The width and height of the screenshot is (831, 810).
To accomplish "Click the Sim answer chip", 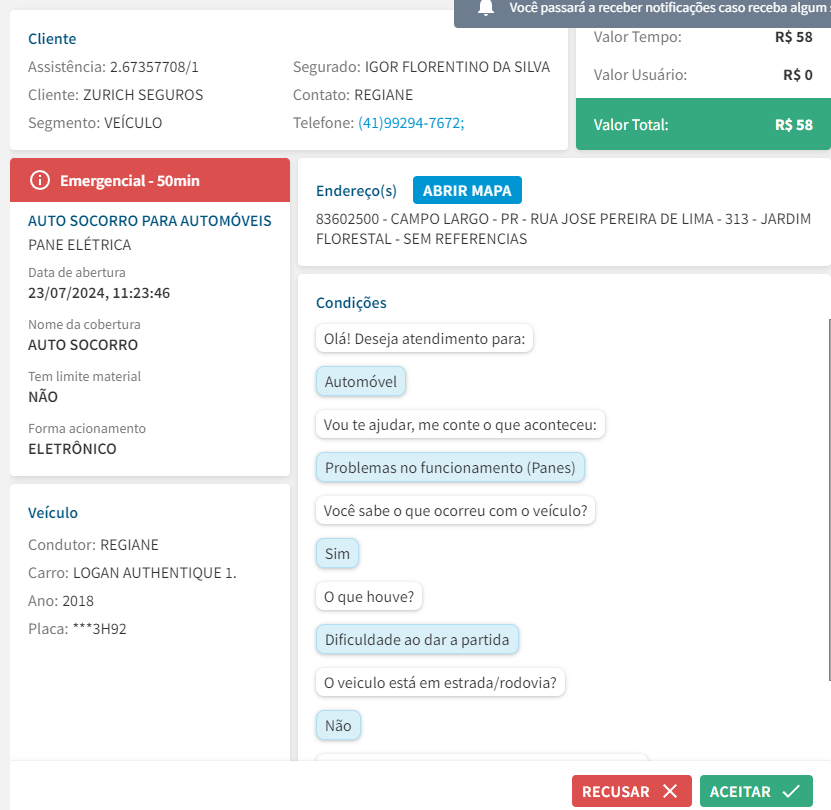I will click(x=337, y=553).
